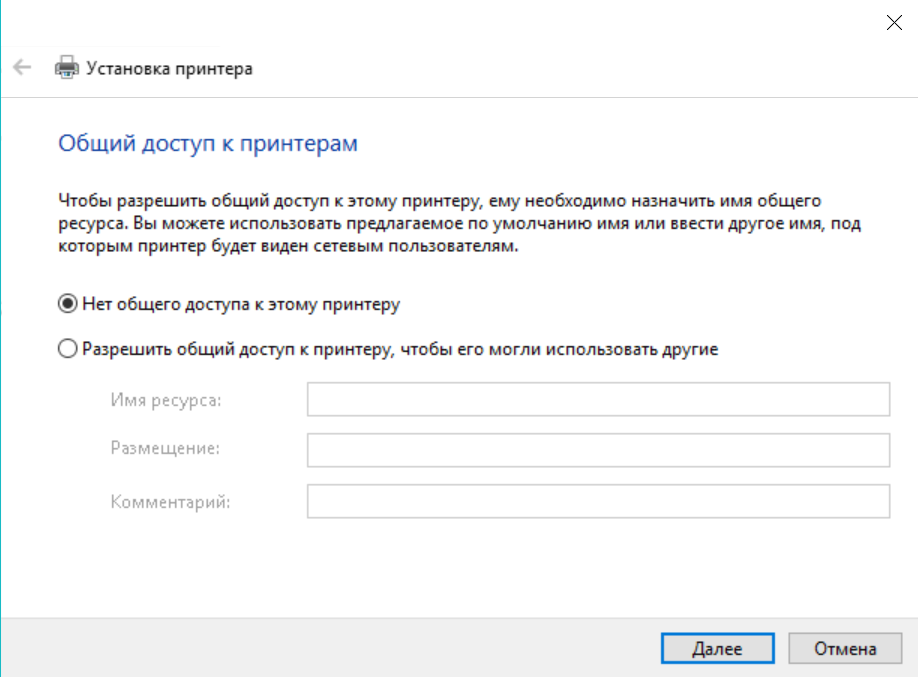The width and height of the screenshot is (918, 677).
Task: Click the Установка принтера window title
Action: tap(170, 68)
